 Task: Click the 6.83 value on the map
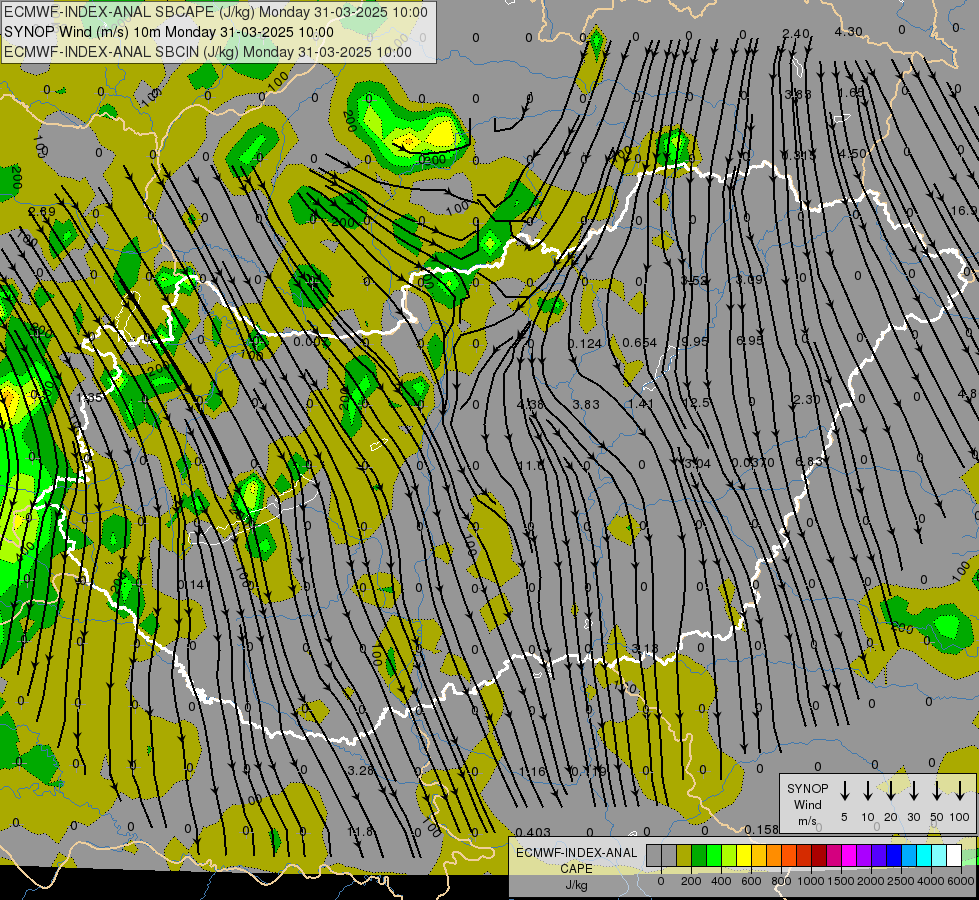809,461
